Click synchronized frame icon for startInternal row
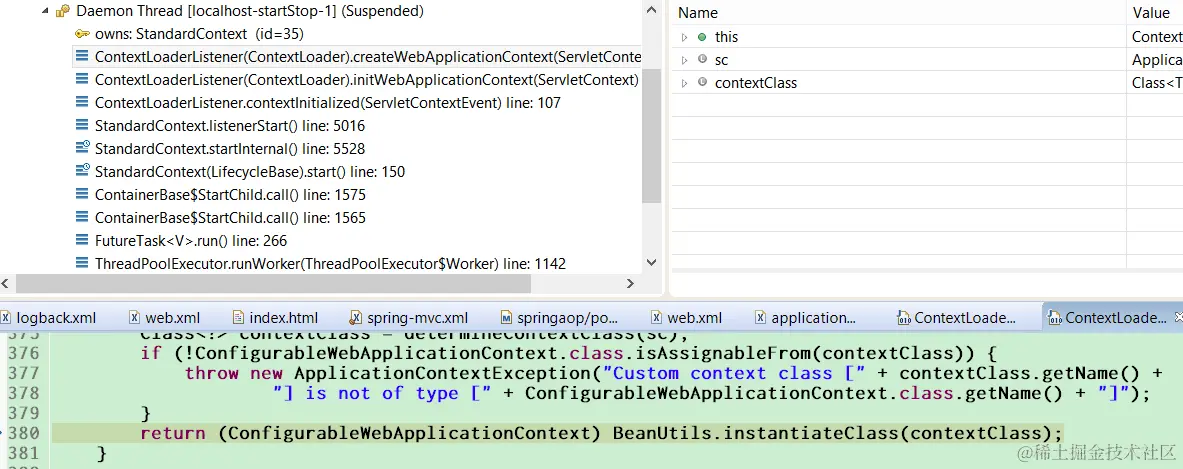Image resolution: width=1183 pixels, height=469 pixels. point(83,149)
